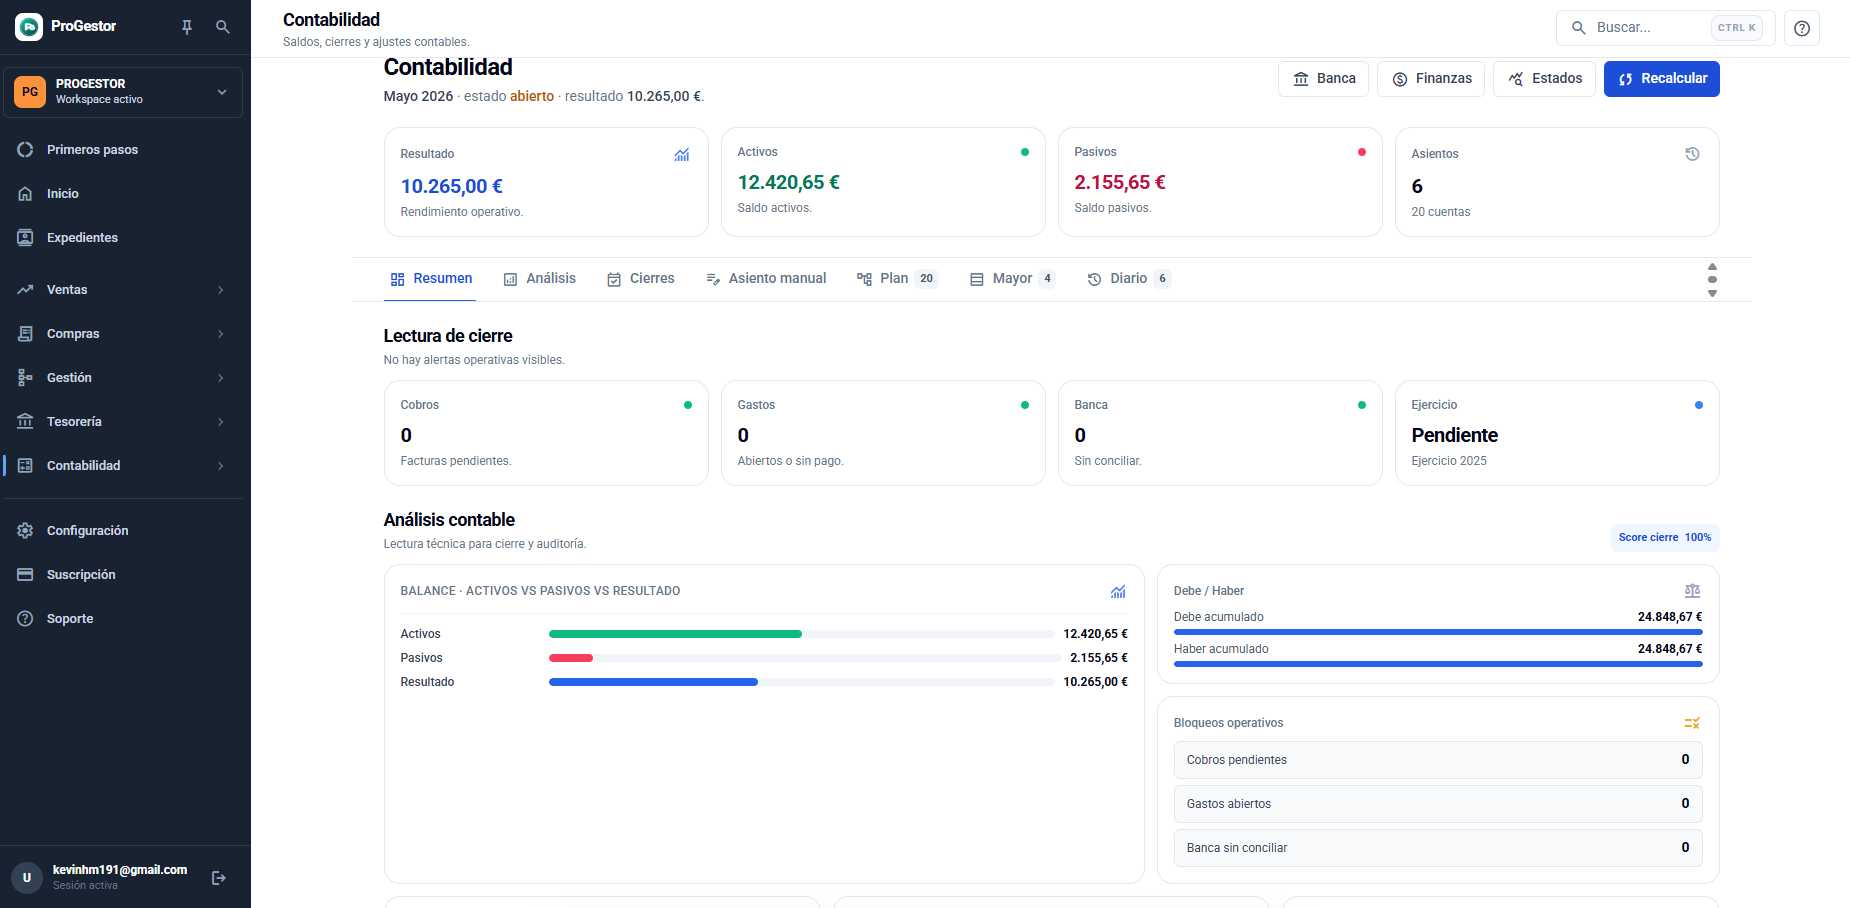This screenshot has width=1850, height=908.
Task: Open the Mayor tab
Action: pyautogui.click(x=1012, y=279)
